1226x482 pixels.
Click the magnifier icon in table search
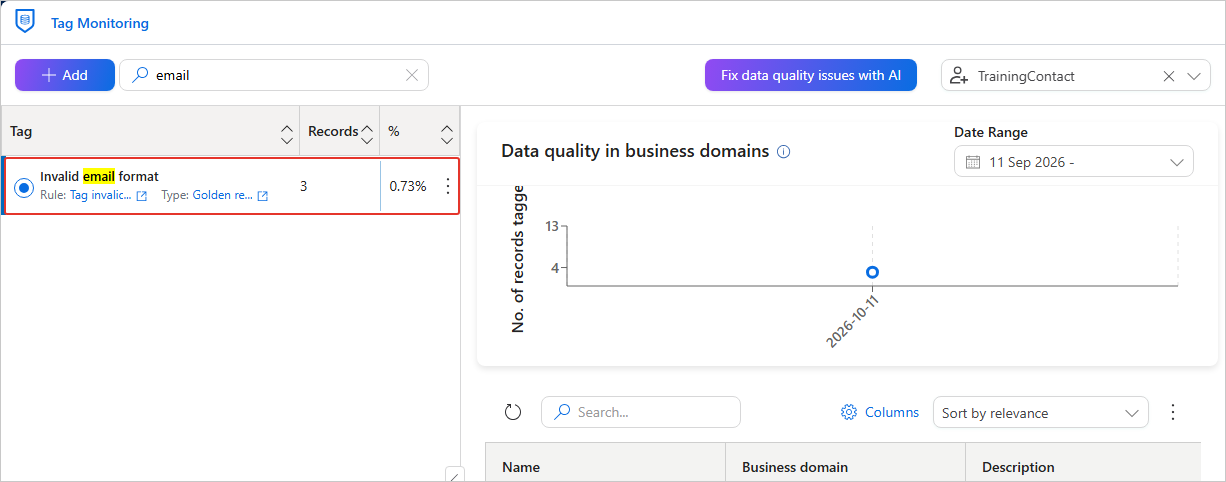point(563,412)
